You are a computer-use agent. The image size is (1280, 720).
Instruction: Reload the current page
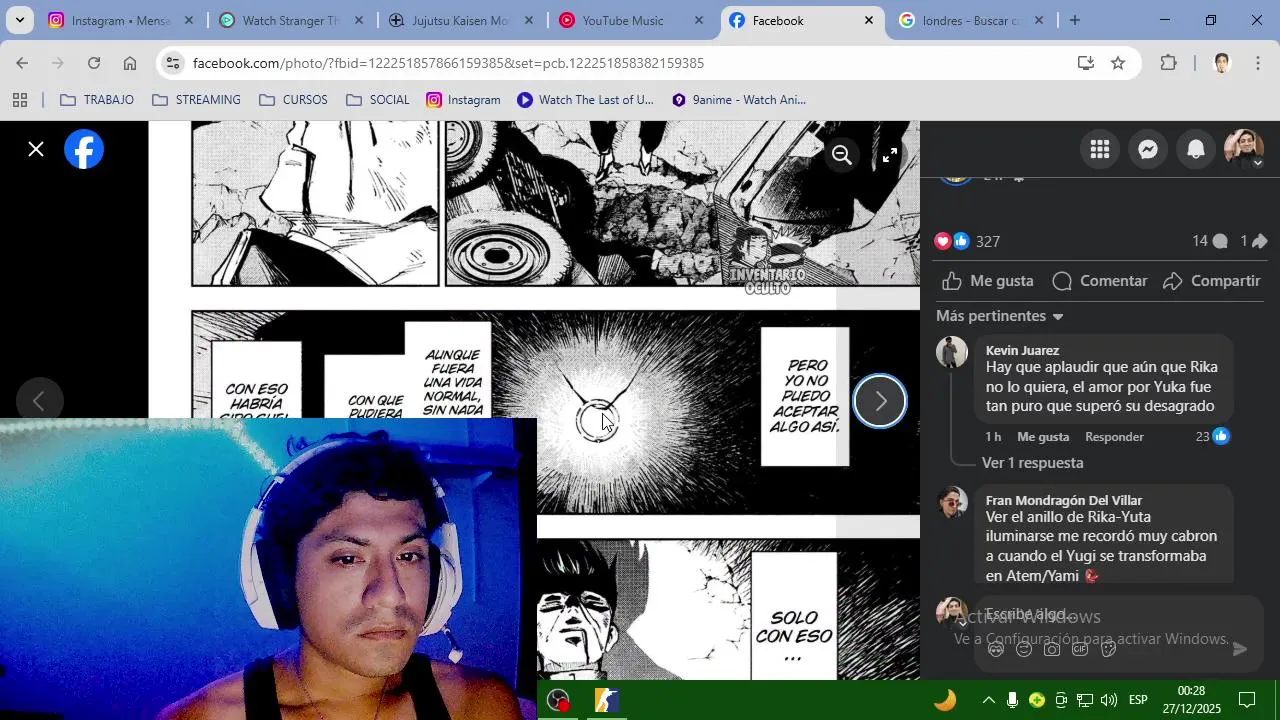point(93,63)
